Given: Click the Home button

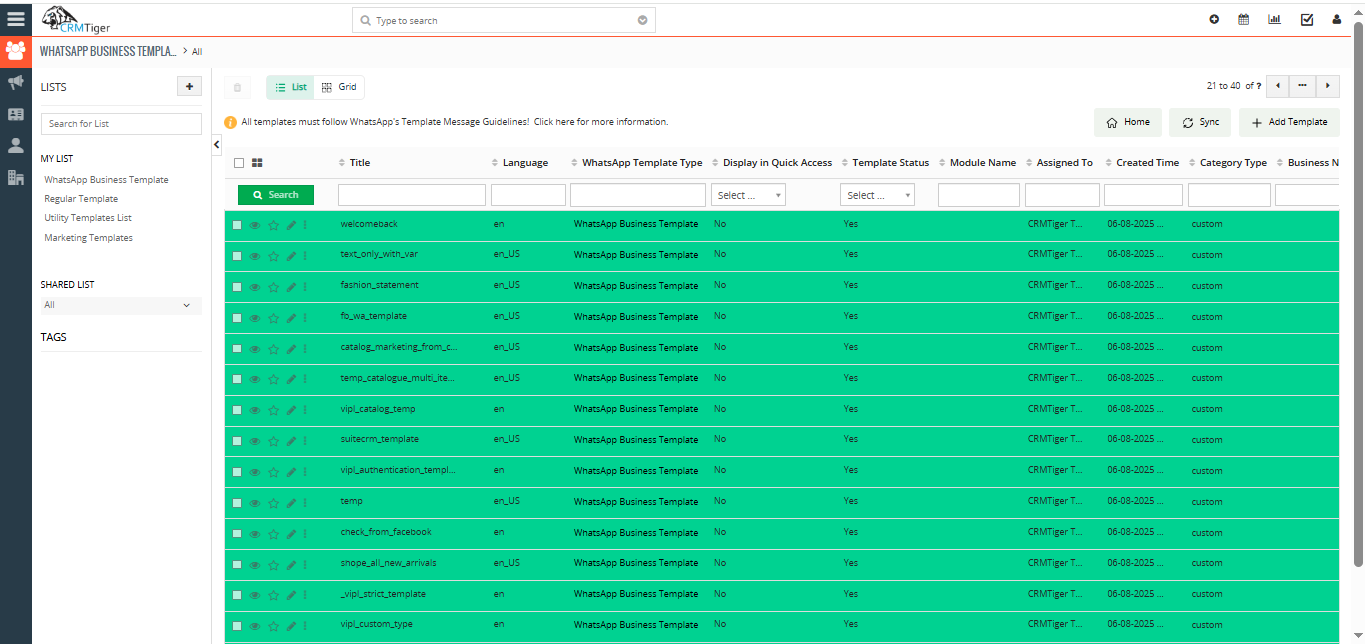Looking at the screenshot, I should click(1128, 122).
